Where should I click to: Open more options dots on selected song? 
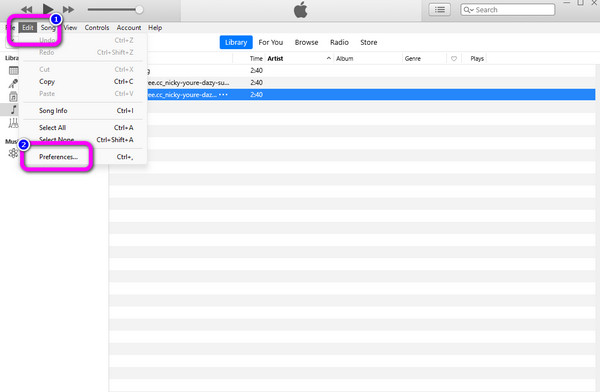point(223,95)
